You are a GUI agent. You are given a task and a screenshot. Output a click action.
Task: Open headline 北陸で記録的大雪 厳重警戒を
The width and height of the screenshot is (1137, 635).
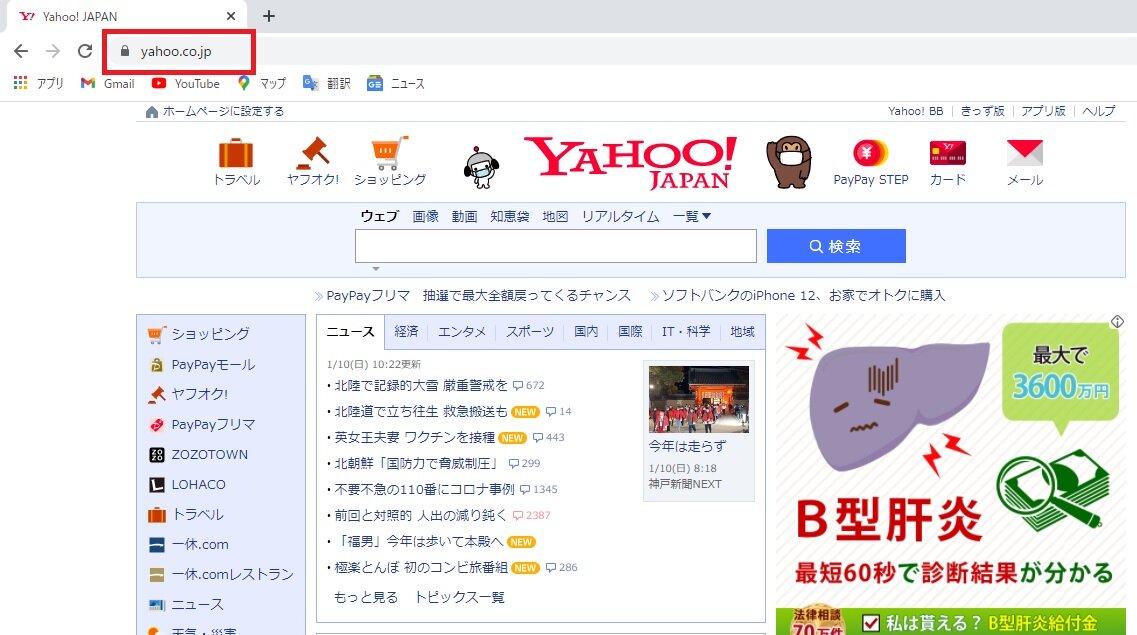click(x=421, y=386)
